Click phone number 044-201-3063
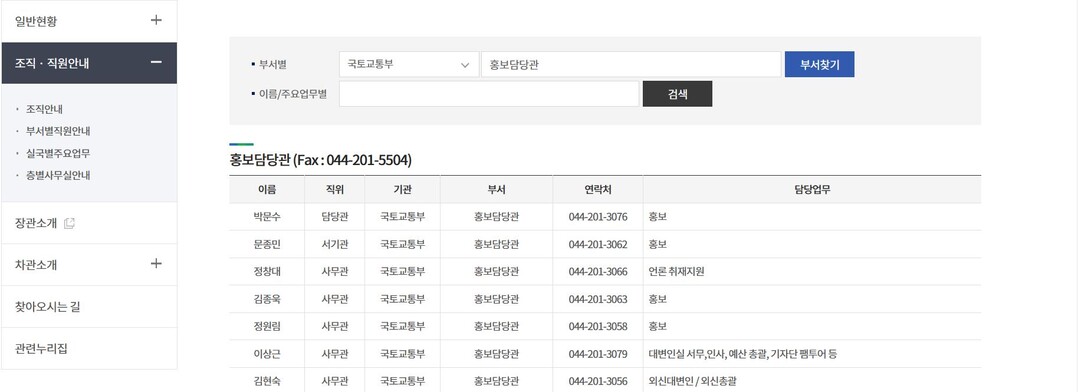Viewport: 1078px width, 392px height. click(x=598, y=299)
